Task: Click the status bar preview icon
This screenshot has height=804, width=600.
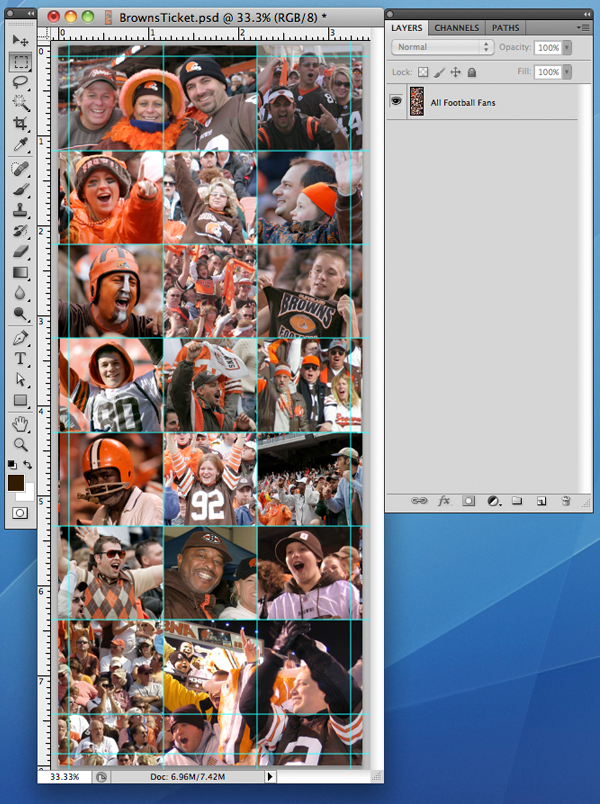Action: tap(102, 777)
